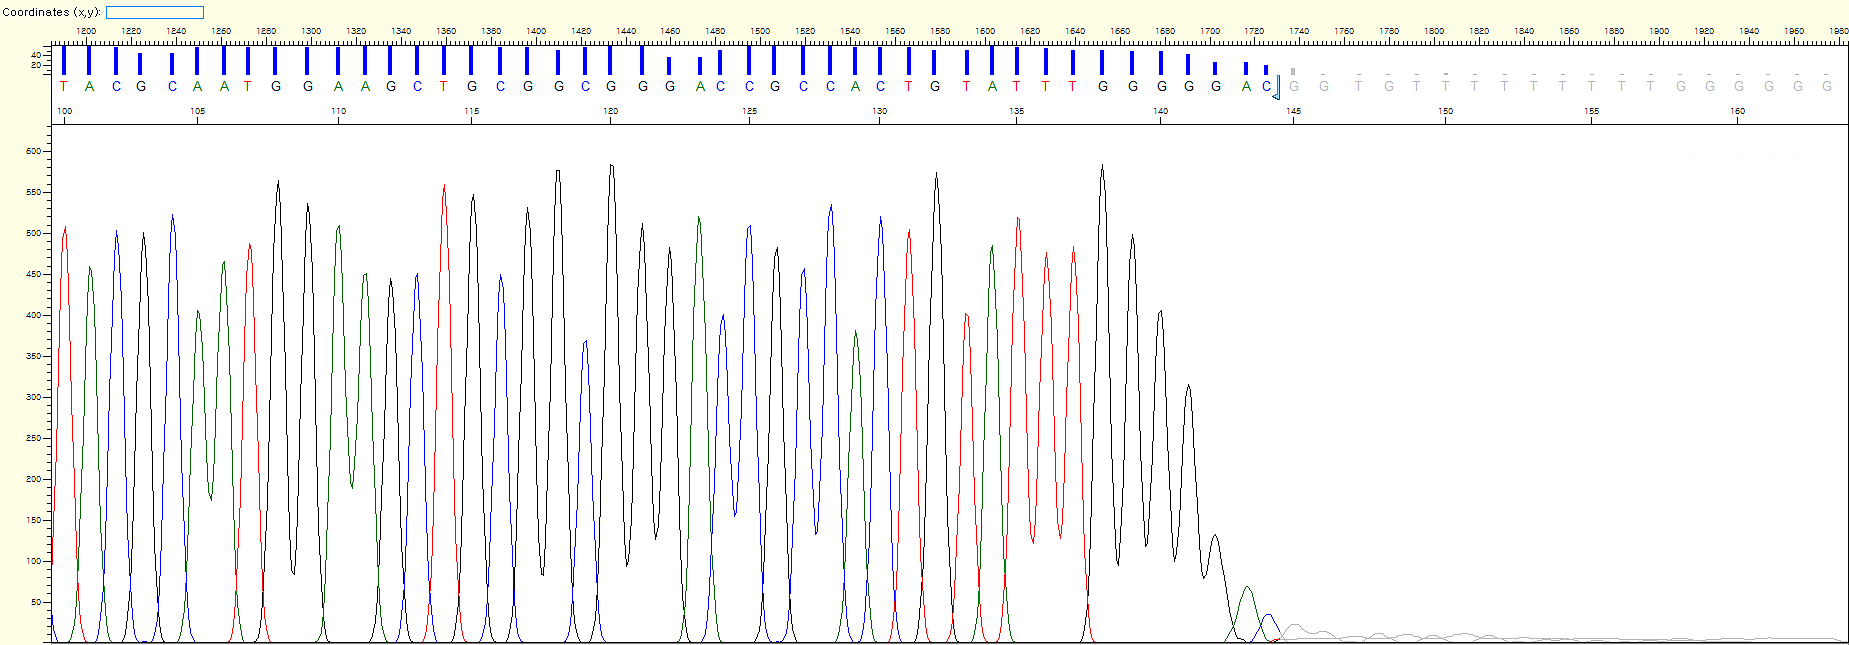Viewport: 1849px width, 645px height.
Task: Click the Coordinates (x,y) input field
Action: click(x=154, y=13)
